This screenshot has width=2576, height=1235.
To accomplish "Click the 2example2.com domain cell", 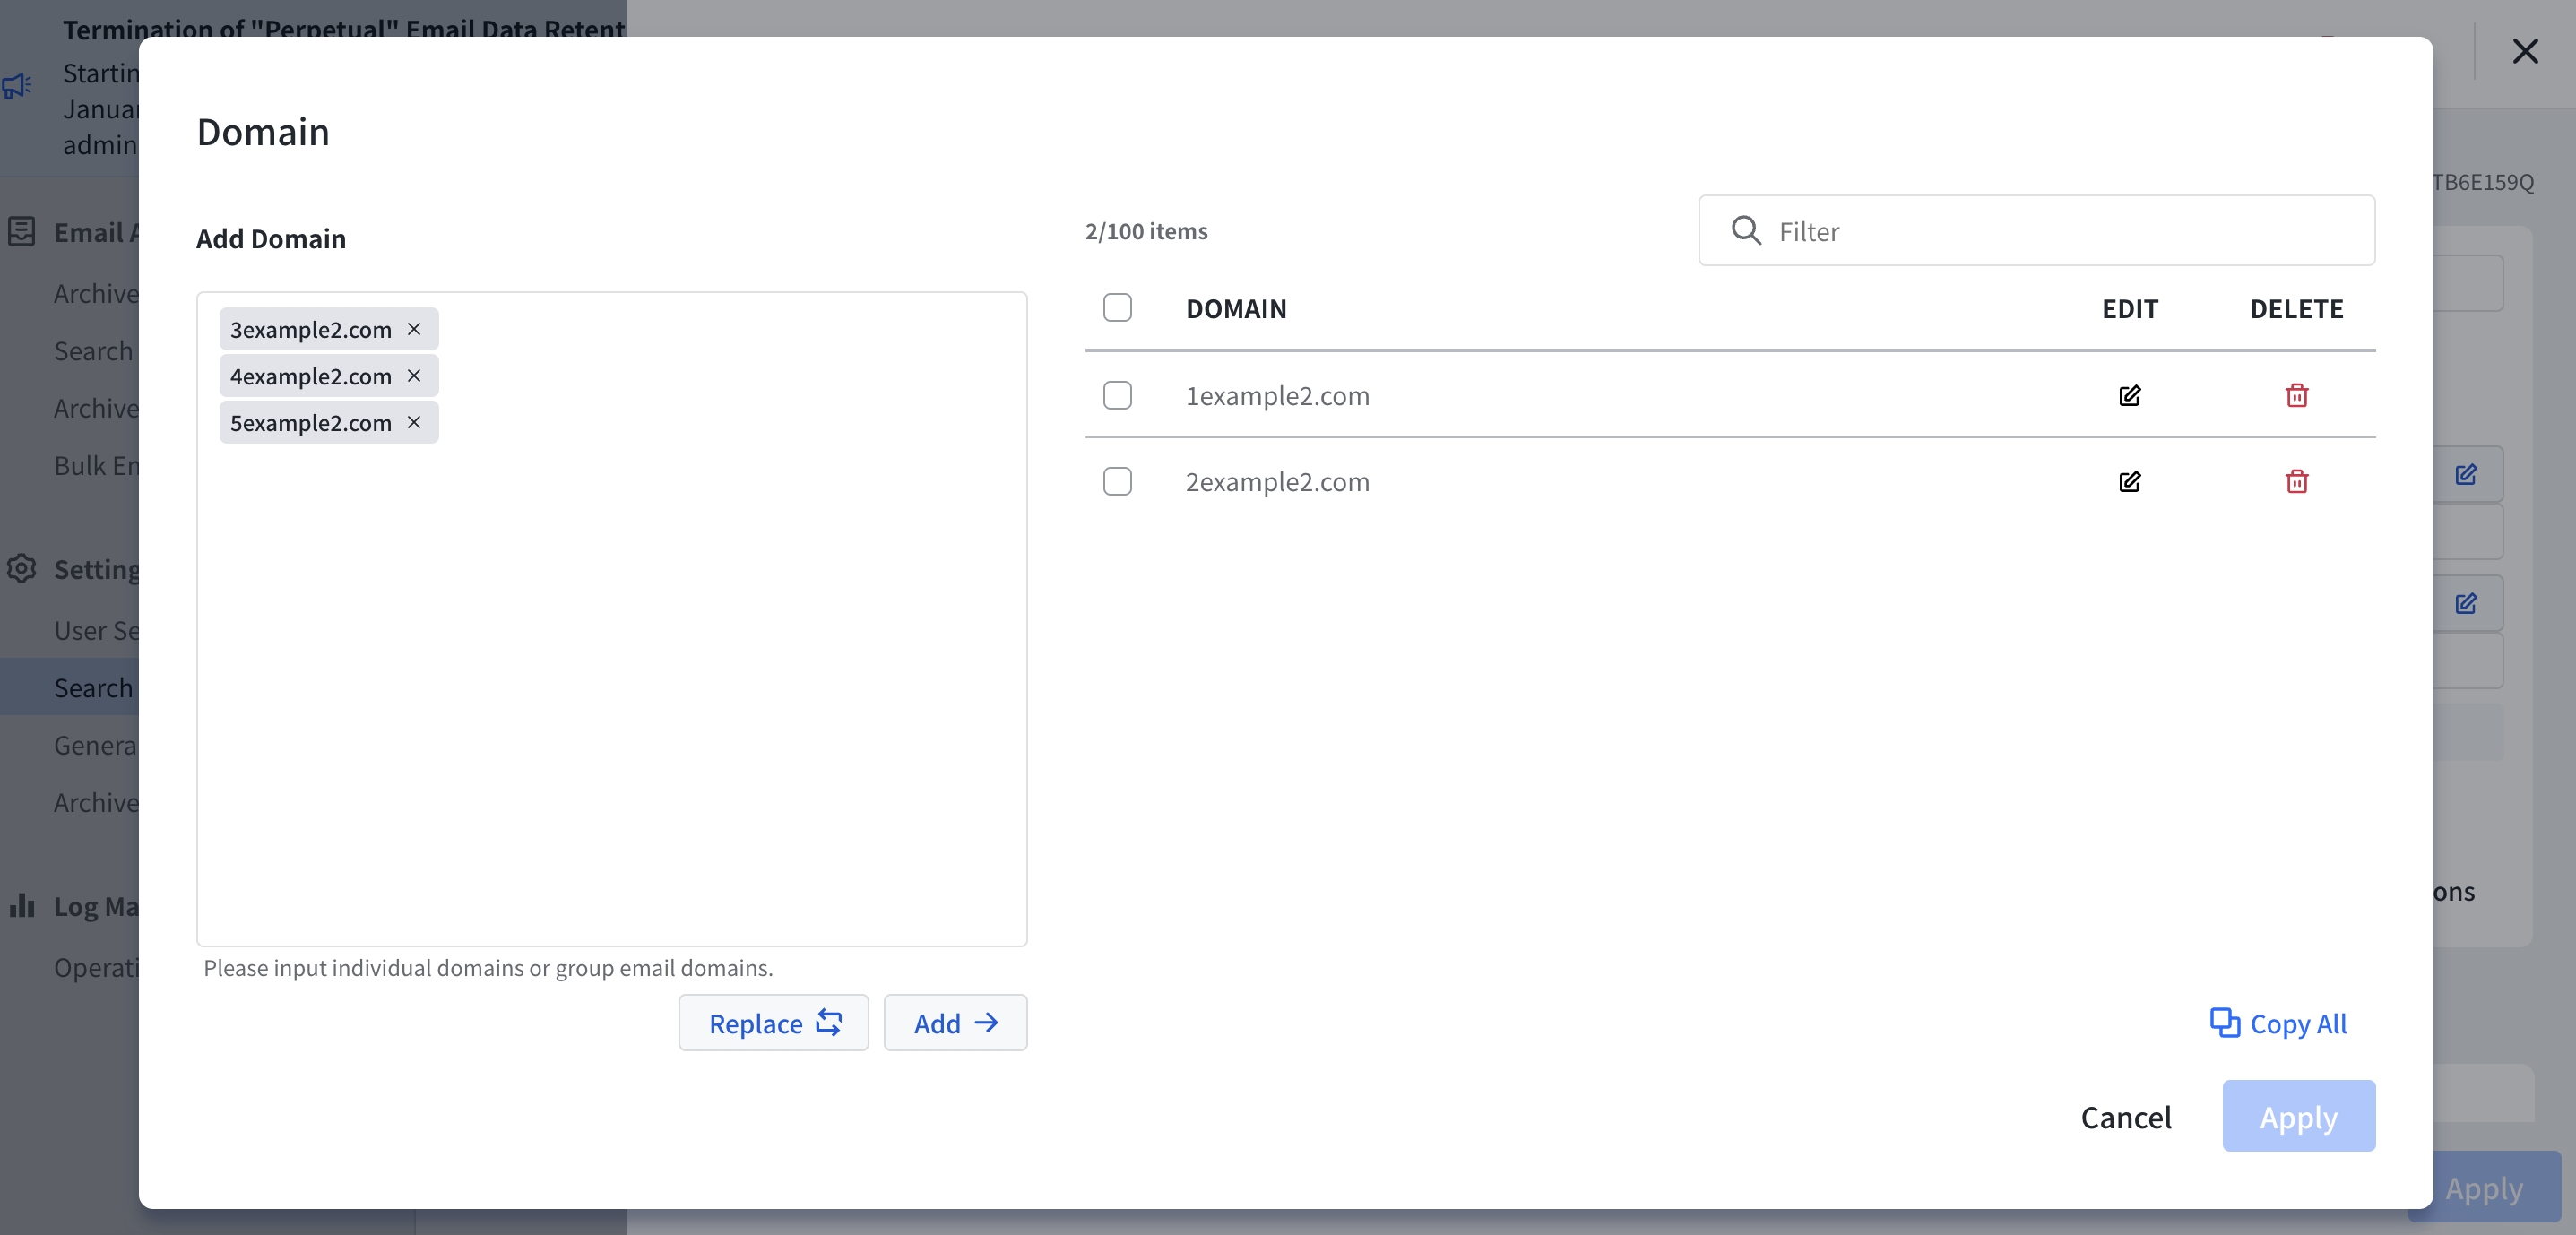I will coord(1277,482).
